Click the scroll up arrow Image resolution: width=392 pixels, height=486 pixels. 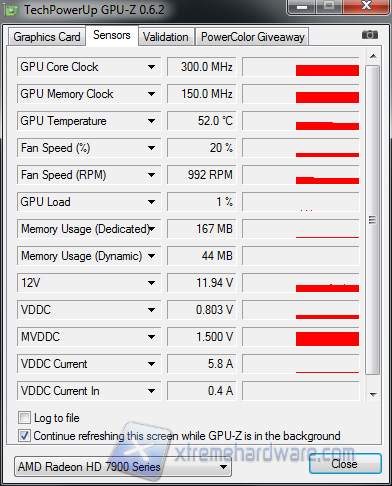[373, 56]
